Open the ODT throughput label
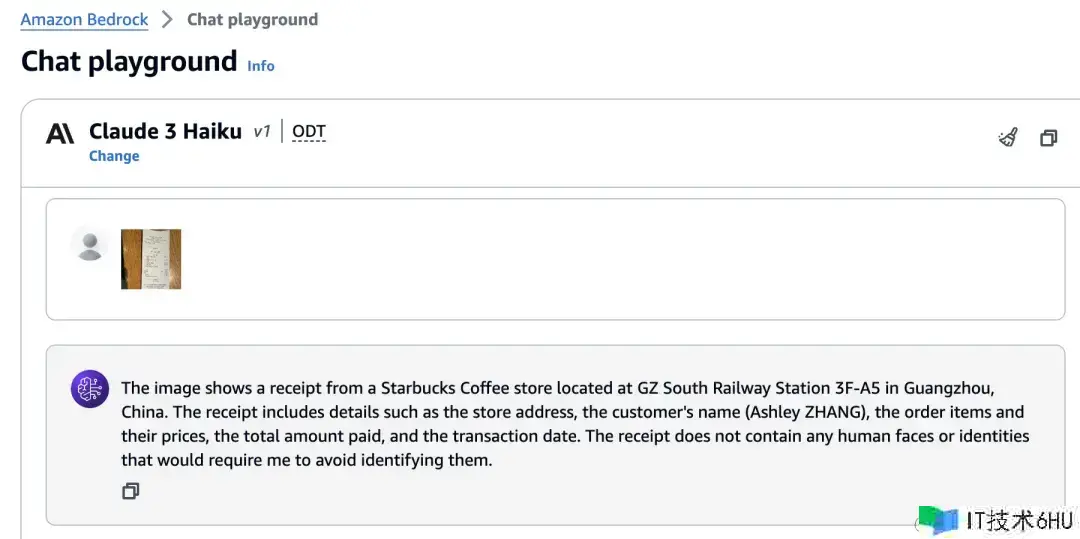 pos(309,132)
